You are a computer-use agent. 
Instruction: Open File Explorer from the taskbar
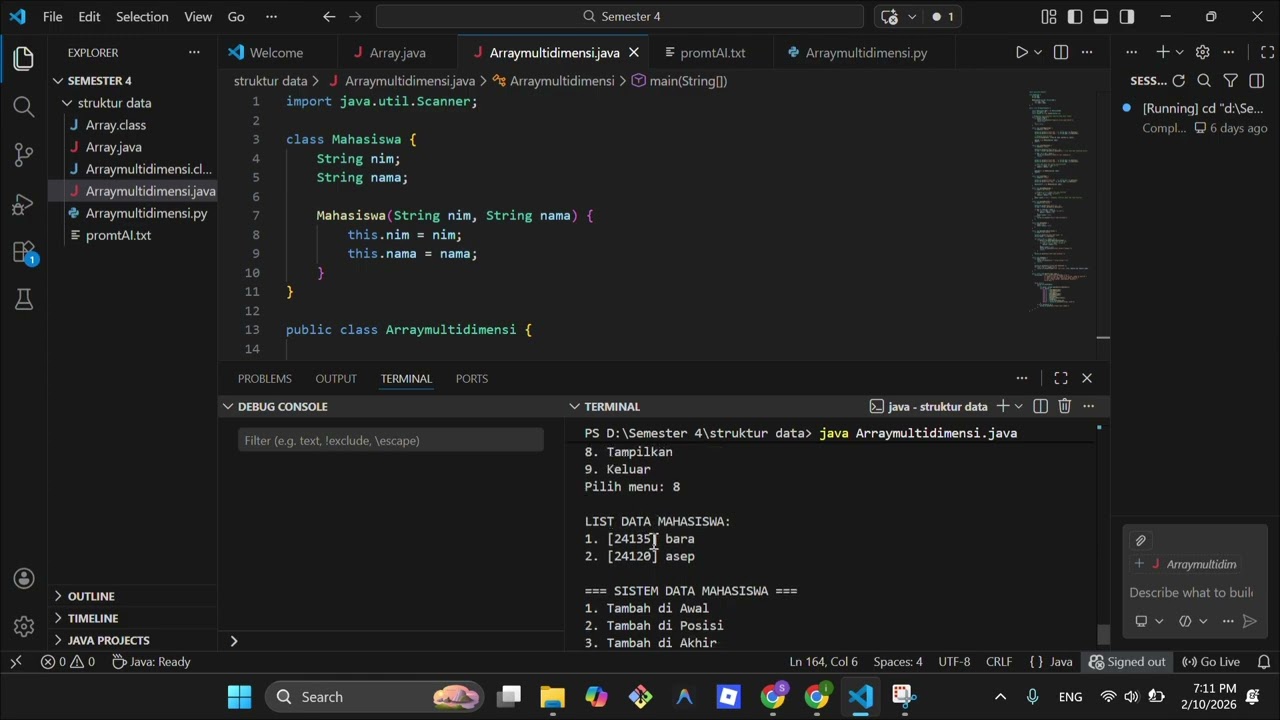tap(552, 697)
